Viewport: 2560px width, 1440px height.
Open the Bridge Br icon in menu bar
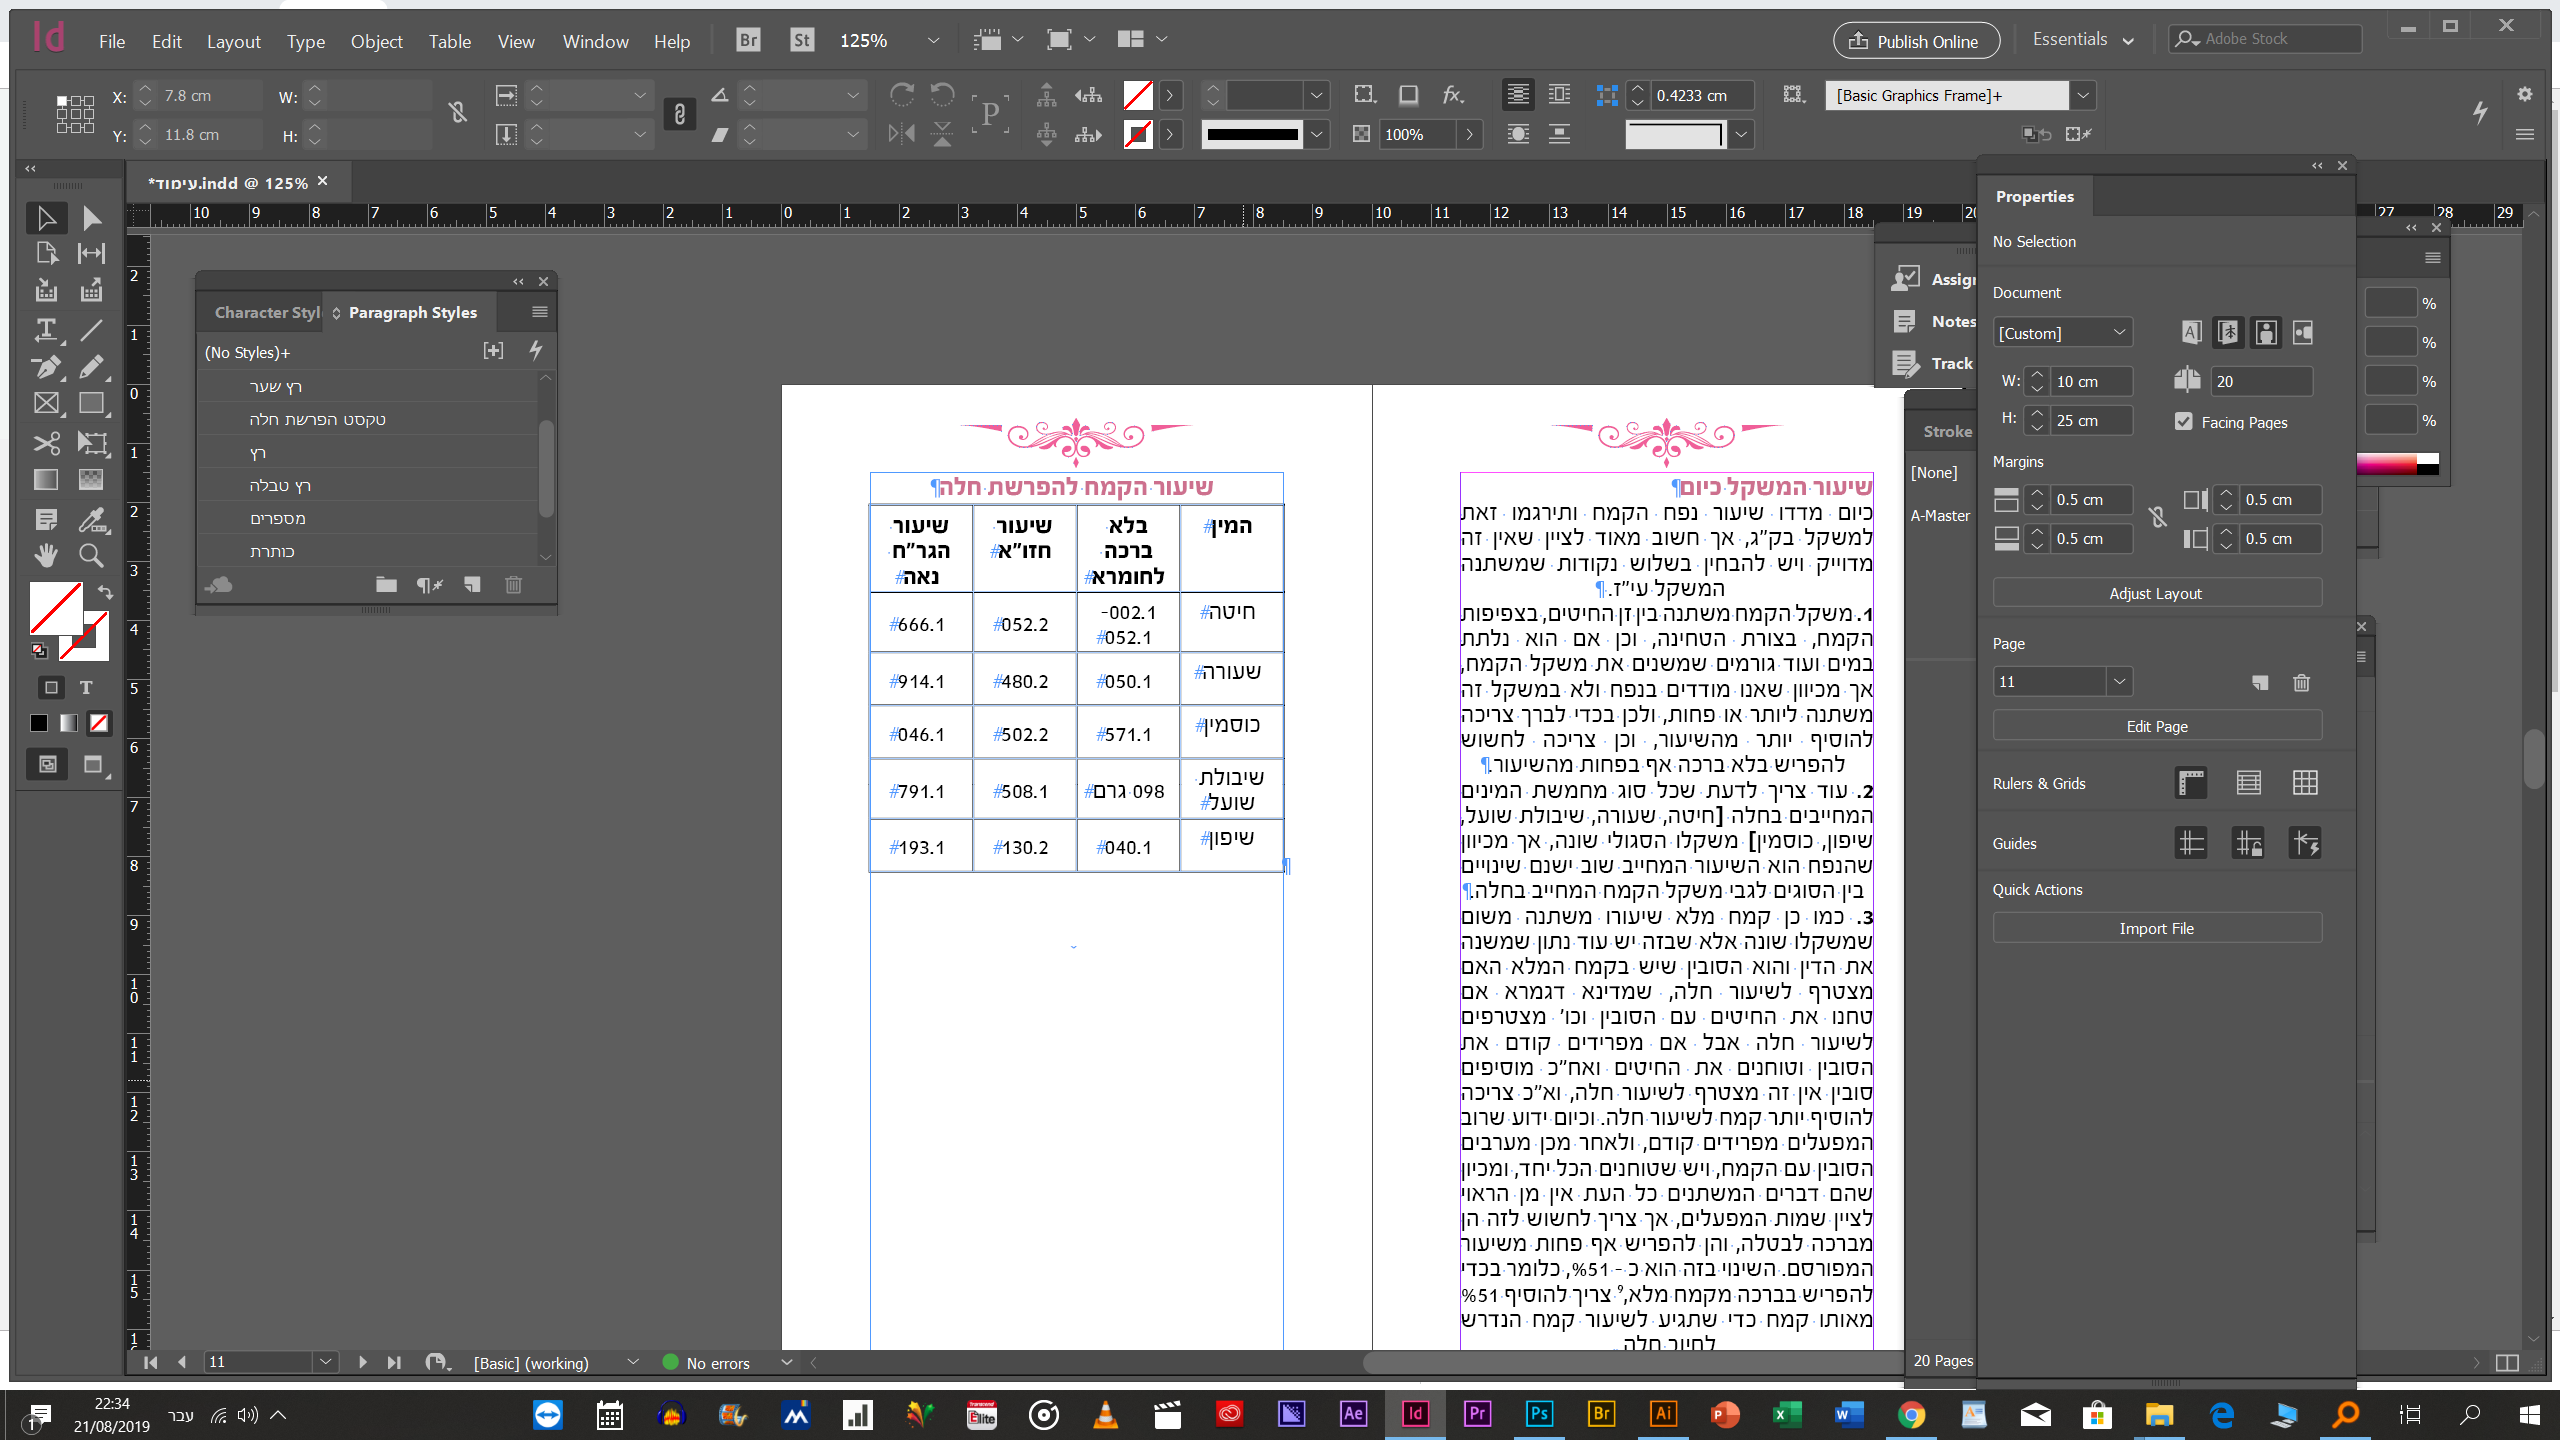[x=747, y=40]
